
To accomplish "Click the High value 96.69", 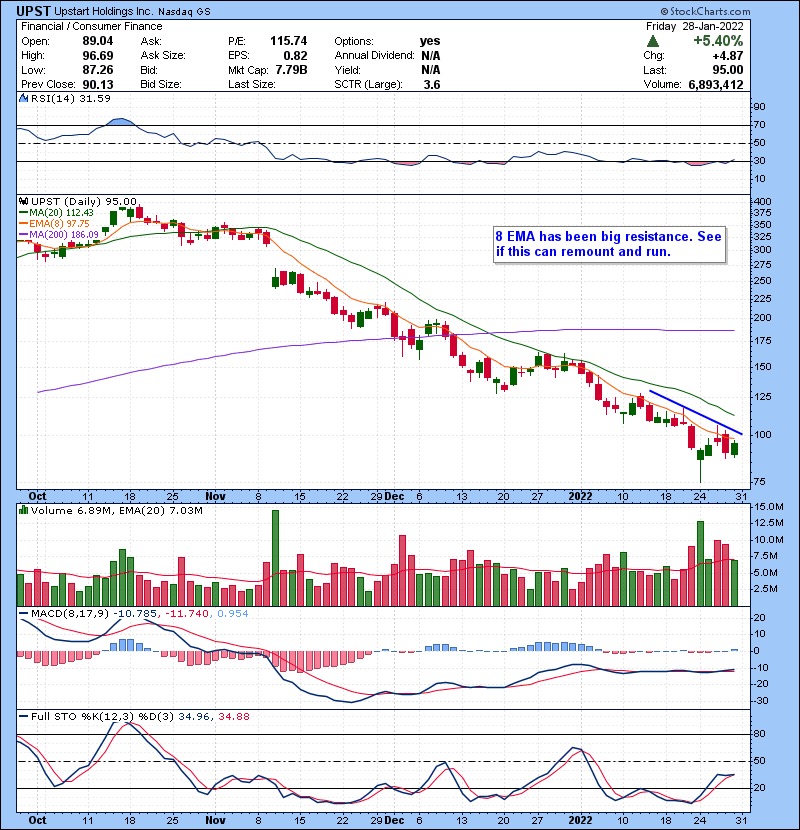I will [x=98, y=56].
